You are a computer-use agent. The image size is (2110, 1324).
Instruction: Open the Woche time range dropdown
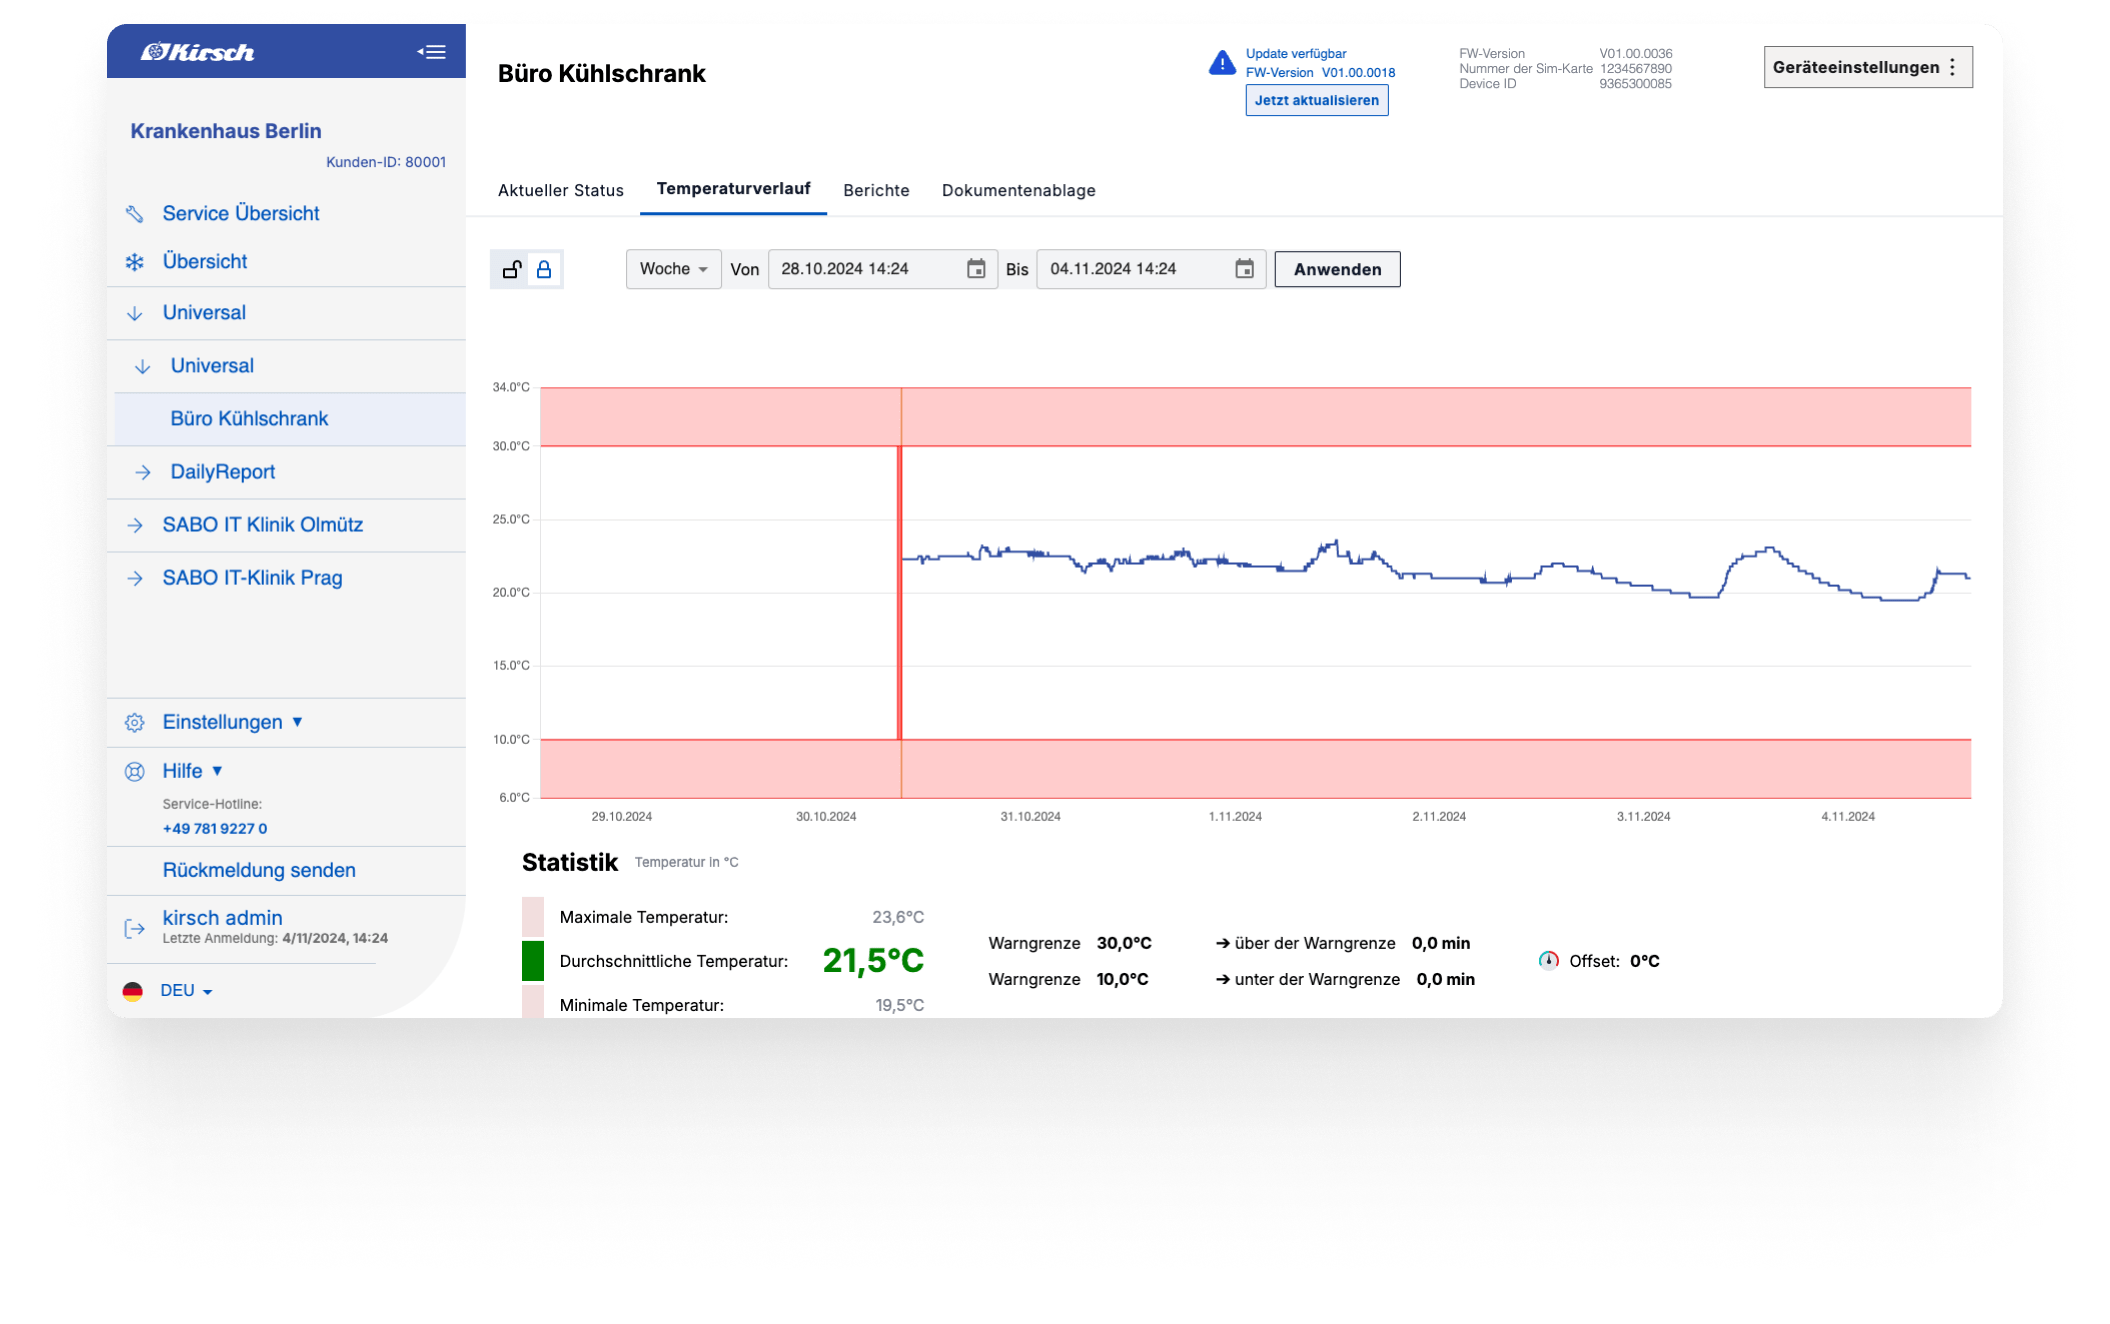coord(674,269)
